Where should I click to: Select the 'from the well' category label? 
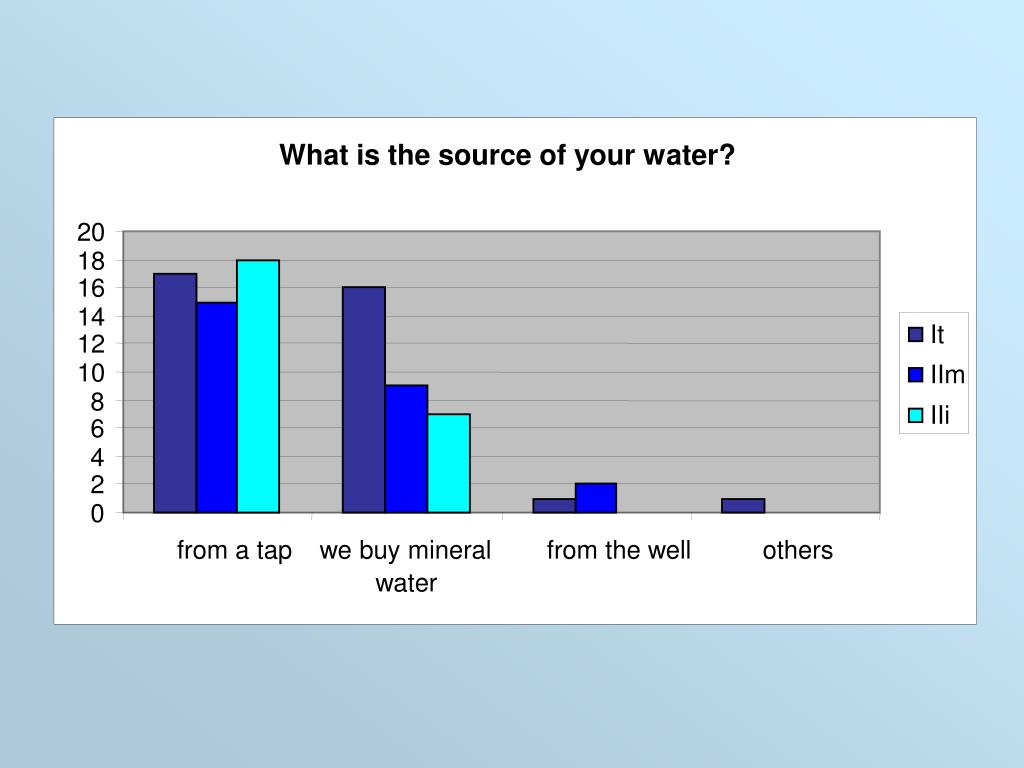[x=618, y=551]
